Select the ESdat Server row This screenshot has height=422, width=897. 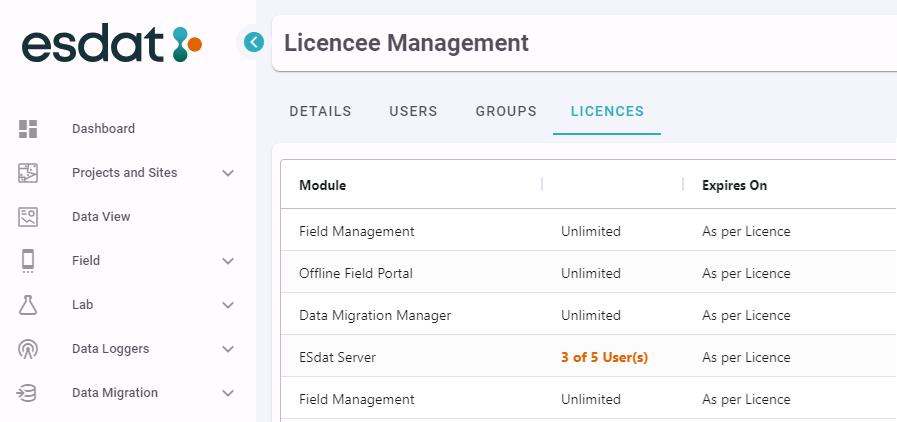point(589,357)
